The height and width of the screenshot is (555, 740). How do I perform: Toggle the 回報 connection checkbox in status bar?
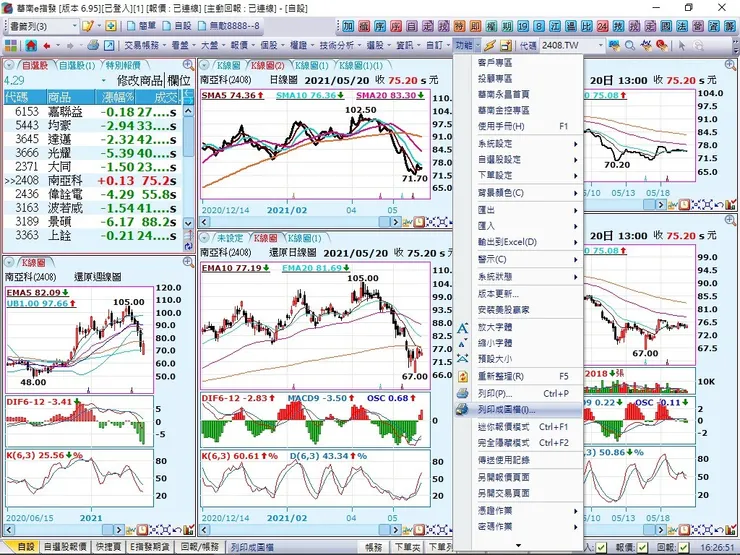[x=683, y=547]
